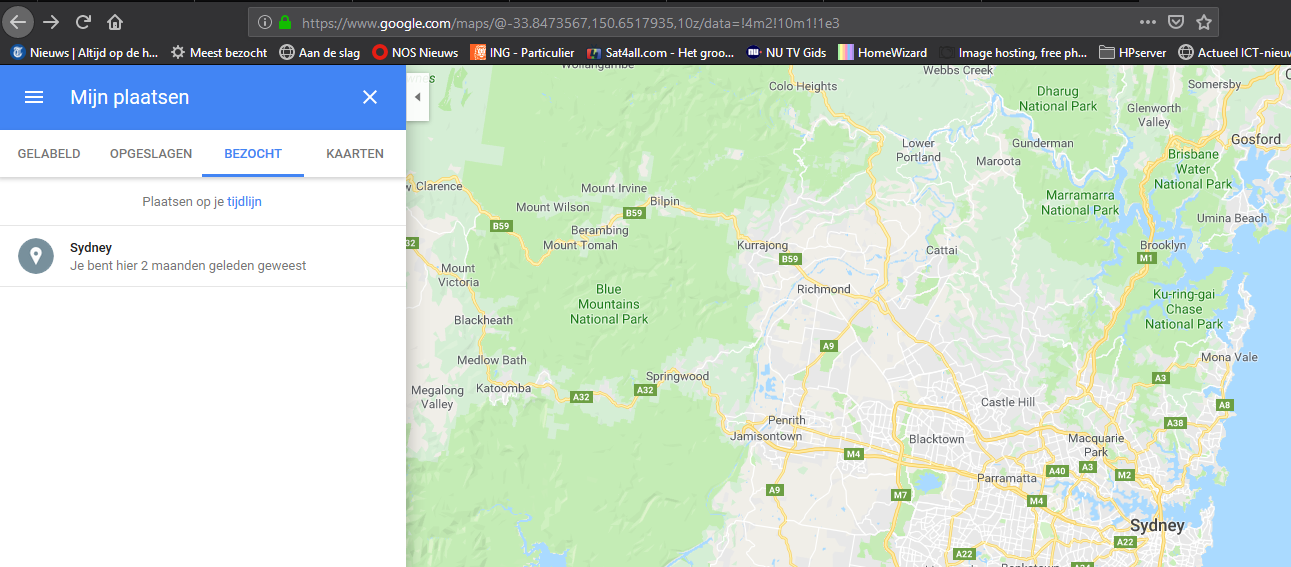Select the BEZOCHT tab
Viewport: 1291px width, 567px height.
[x=253, y=154]
